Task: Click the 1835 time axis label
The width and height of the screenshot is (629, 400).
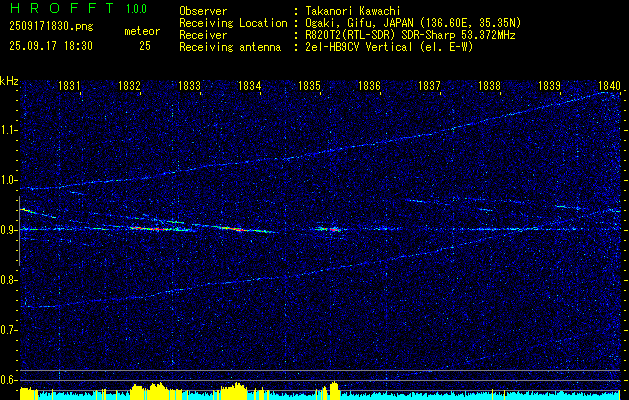Action: point(309,85)
